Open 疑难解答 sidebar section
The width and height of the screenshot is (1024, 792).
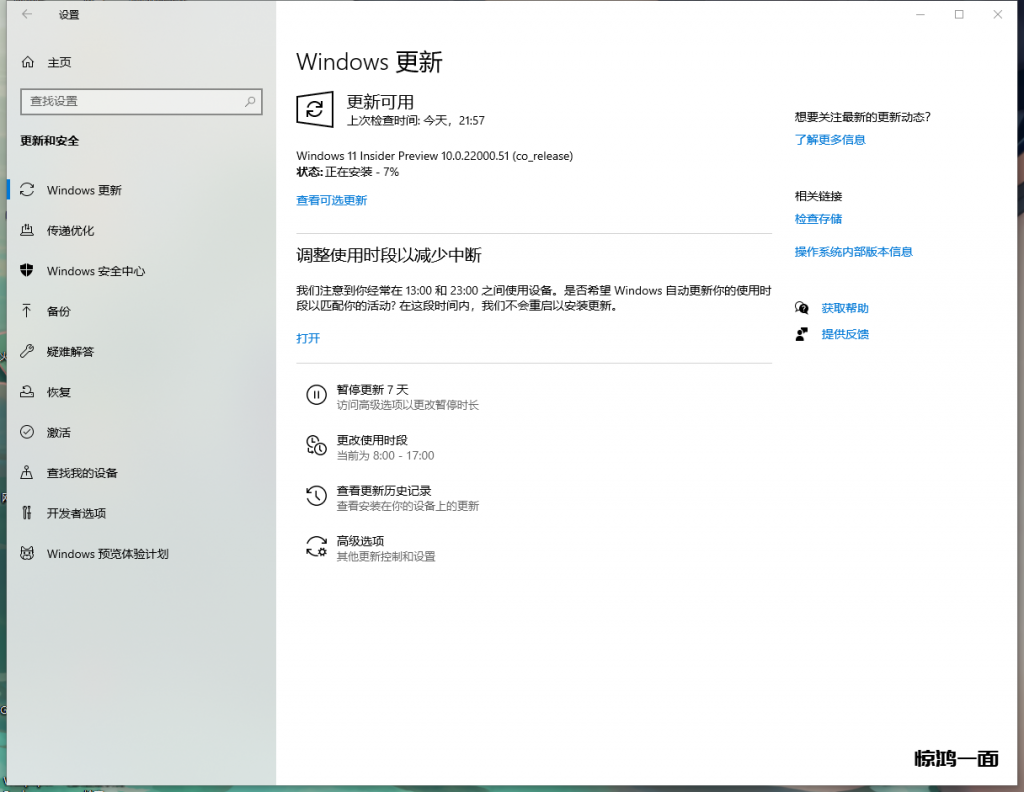(x=70, y=352)
